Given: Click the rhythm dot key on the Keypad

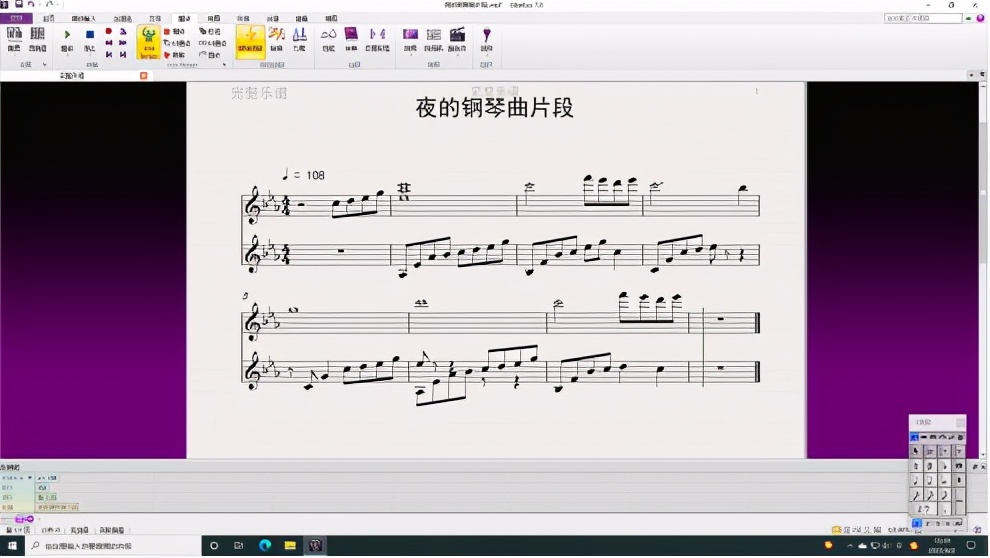Looking at the screenshot, I should (945, 509).
